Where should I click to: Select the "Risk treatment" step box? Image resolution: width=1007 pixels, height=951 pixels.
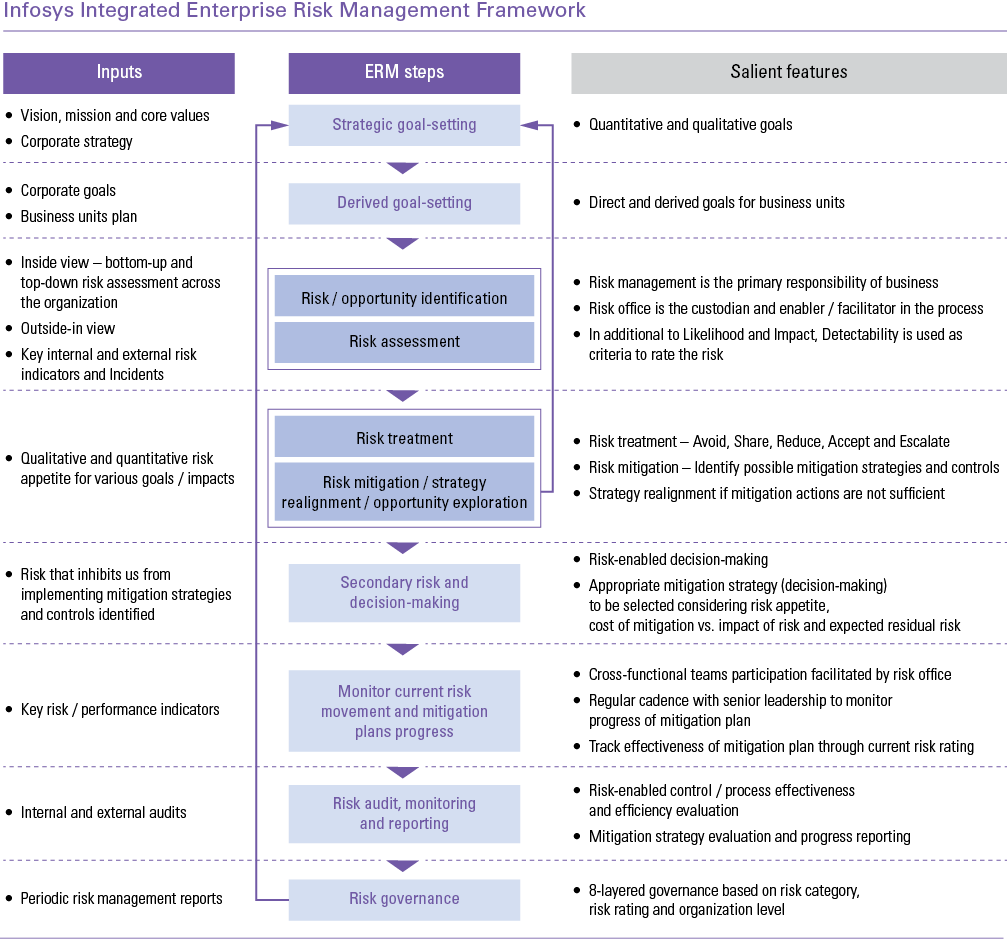pos(404,437)
